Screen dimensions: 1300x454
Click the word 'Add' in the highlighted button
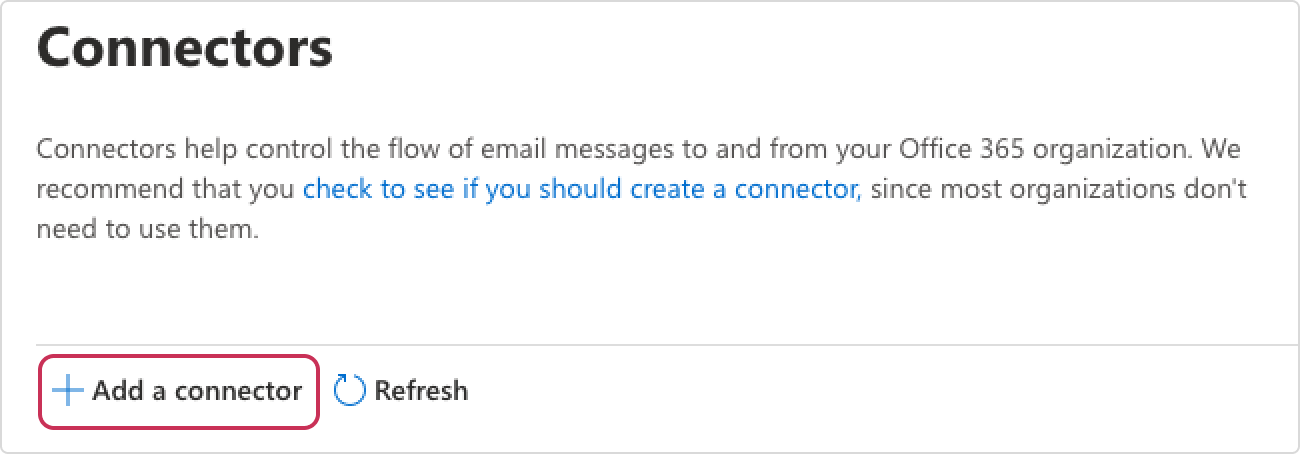114,391
